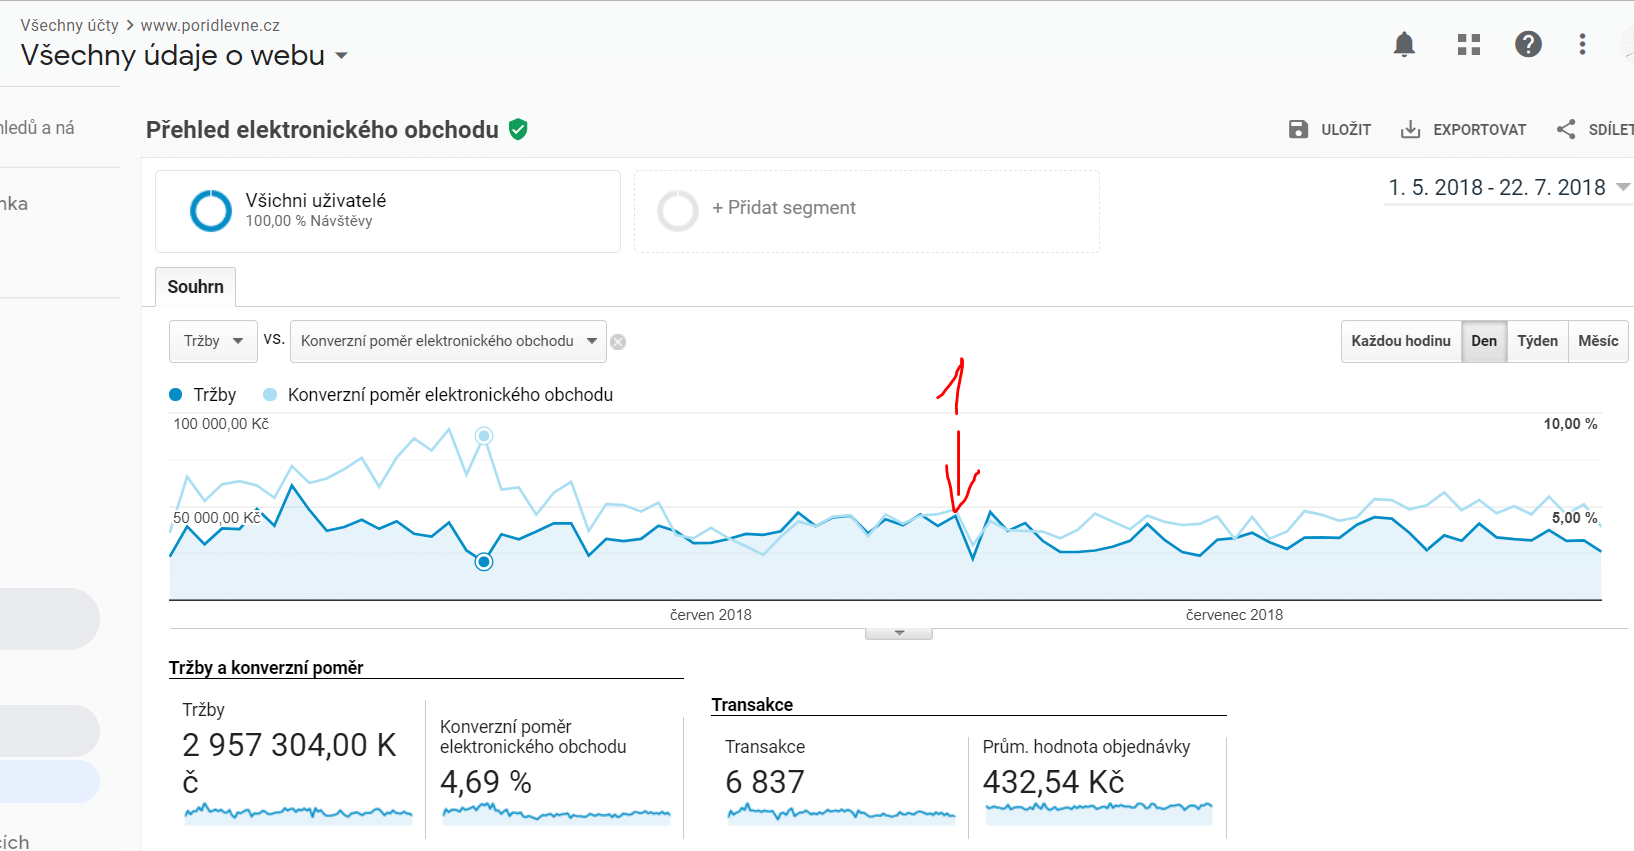The height and width of the screenshot is (851, 1634).
Task: Open the three-dot more options menu
Action: point(1582,44)
